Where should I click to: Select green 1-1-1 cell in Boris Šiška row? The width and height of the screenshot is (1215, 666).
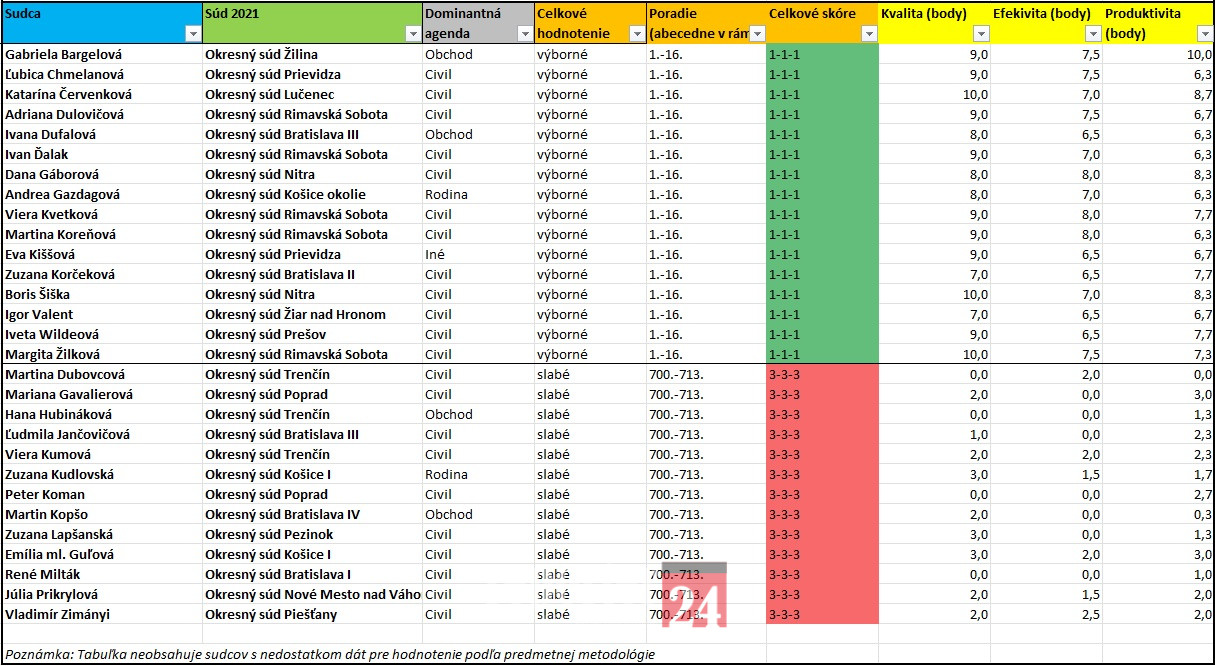tap(822, 294)
